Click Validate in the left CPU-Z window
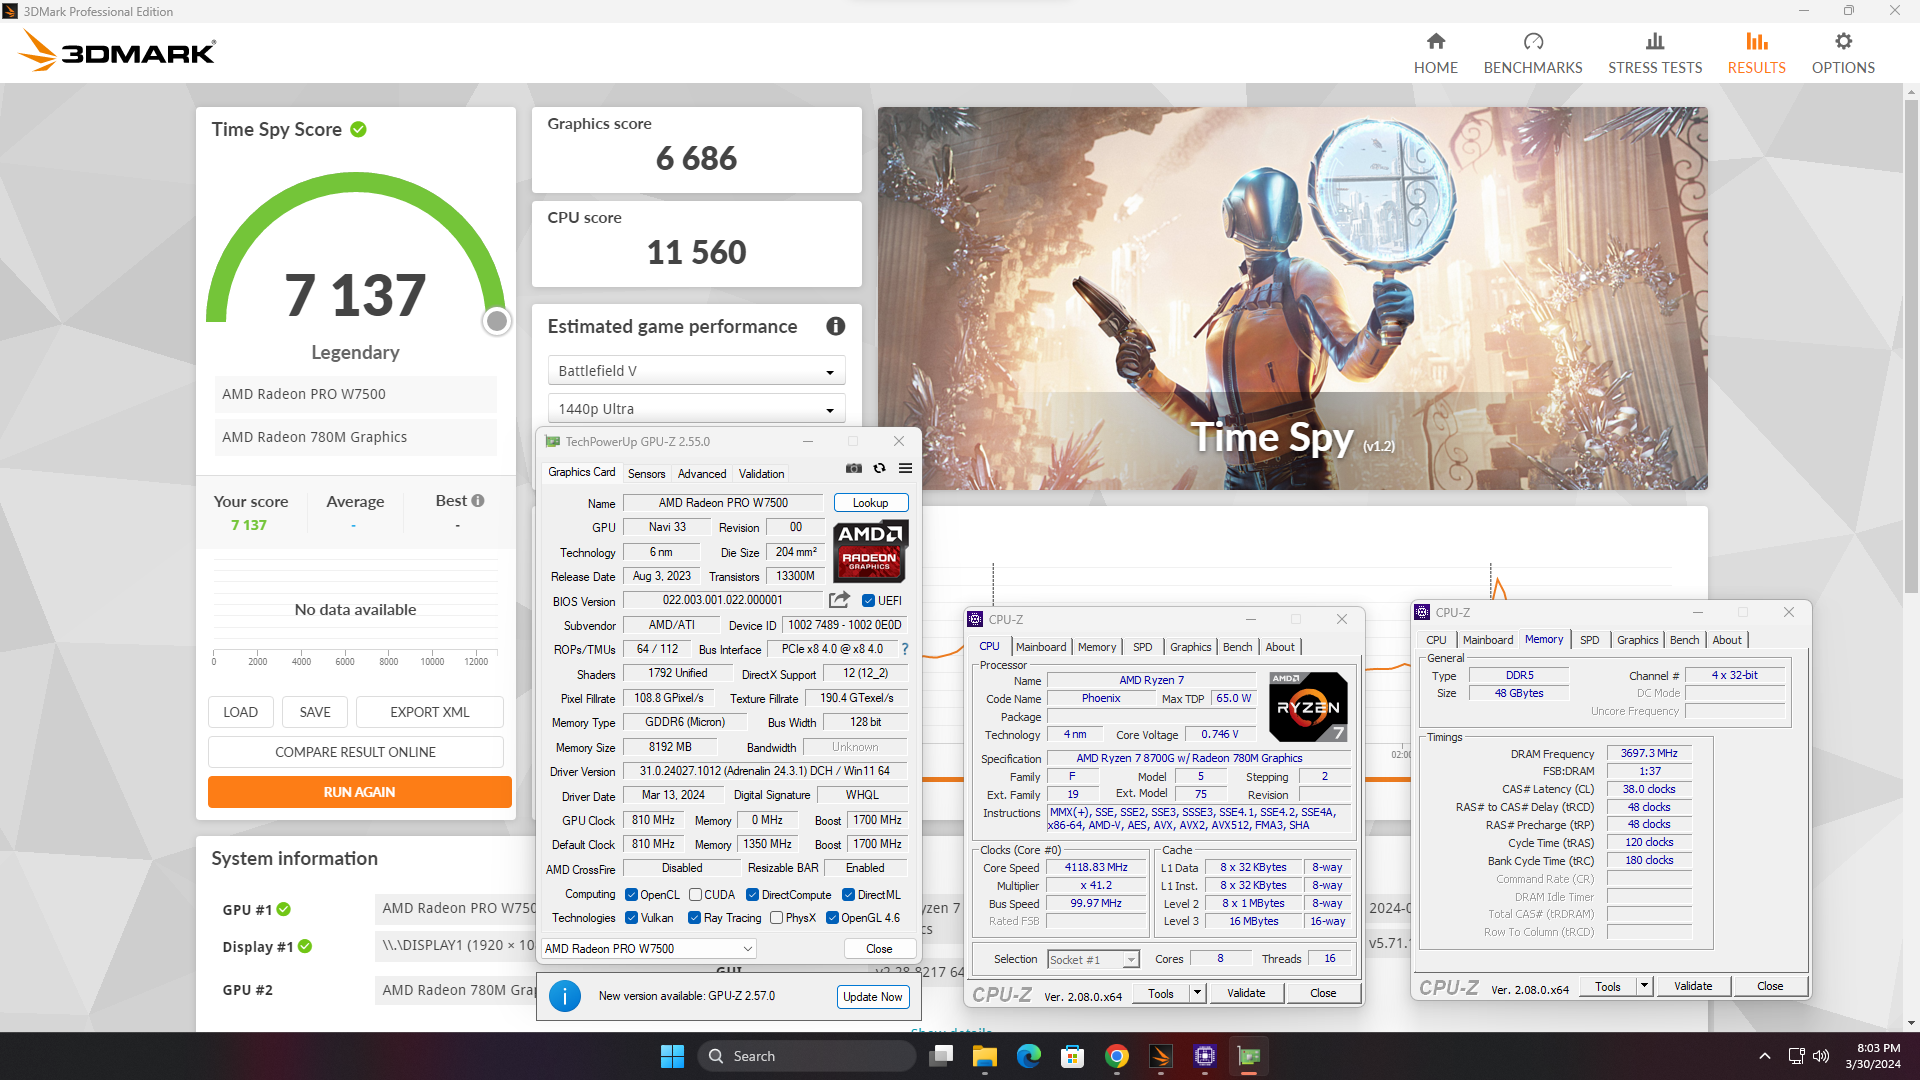Viewport: 1920px width, 1080px height. pos(1246,993)
